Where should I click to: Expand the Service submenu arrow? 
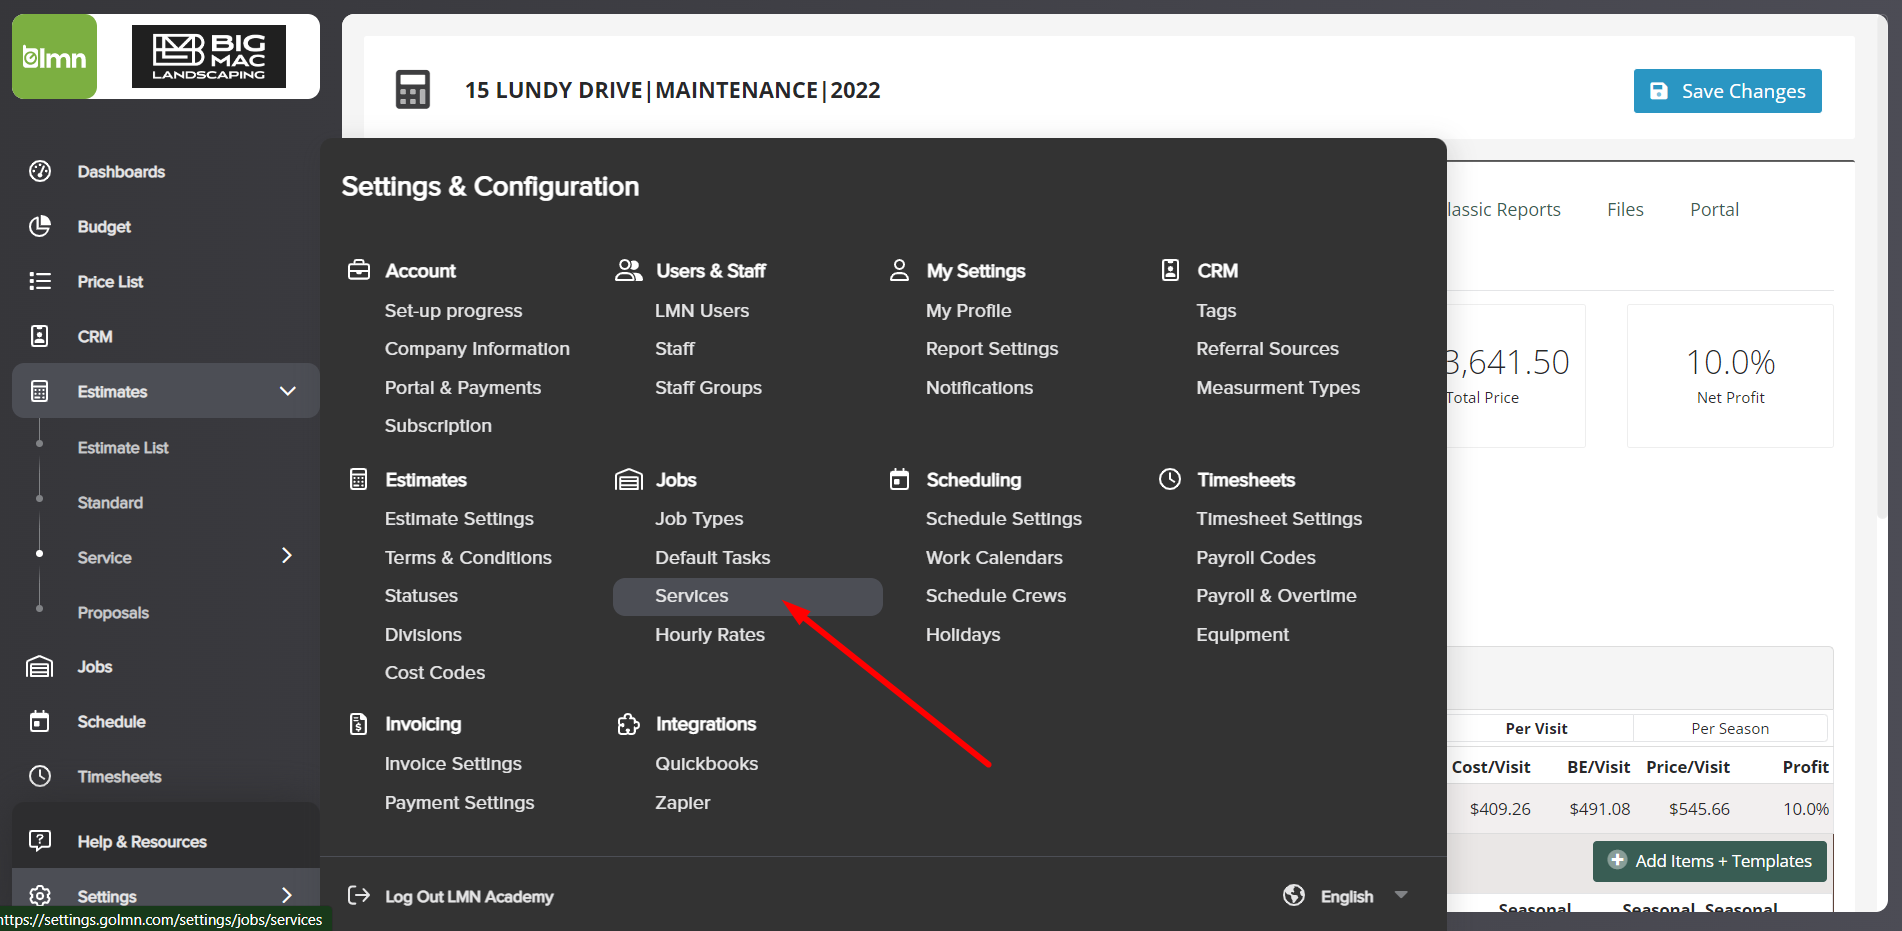[x=287, y=555]
